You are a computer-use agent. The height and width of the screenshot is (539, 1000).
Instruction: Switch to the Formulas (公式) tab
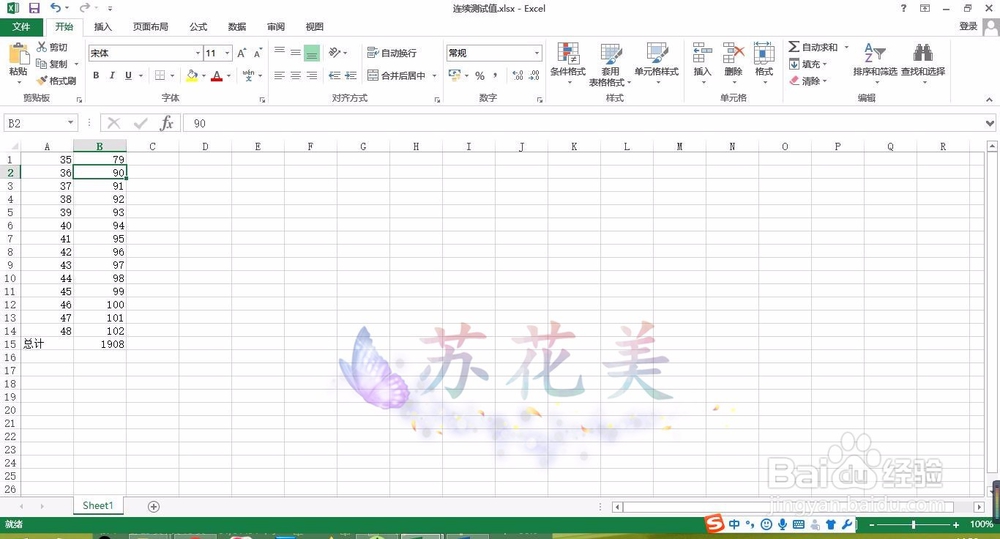click(198, 27)
